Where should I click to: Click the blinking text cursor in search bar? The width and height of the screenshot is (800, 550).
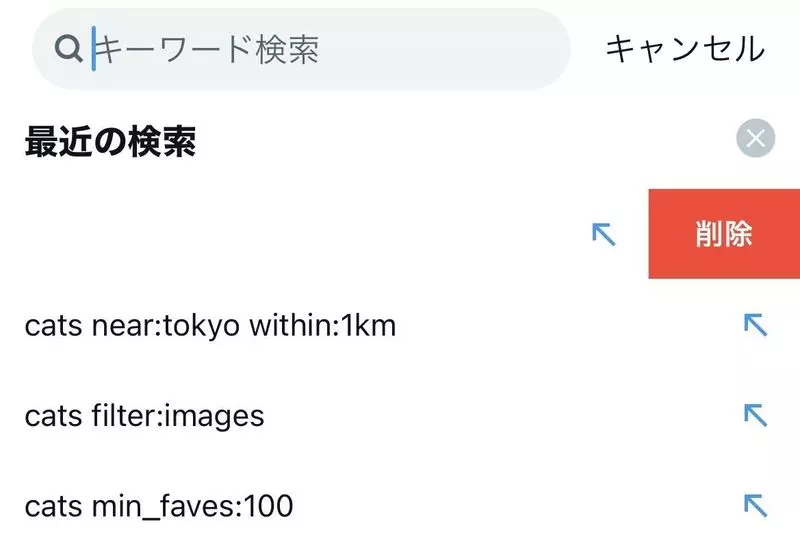(x=94, y=49)
